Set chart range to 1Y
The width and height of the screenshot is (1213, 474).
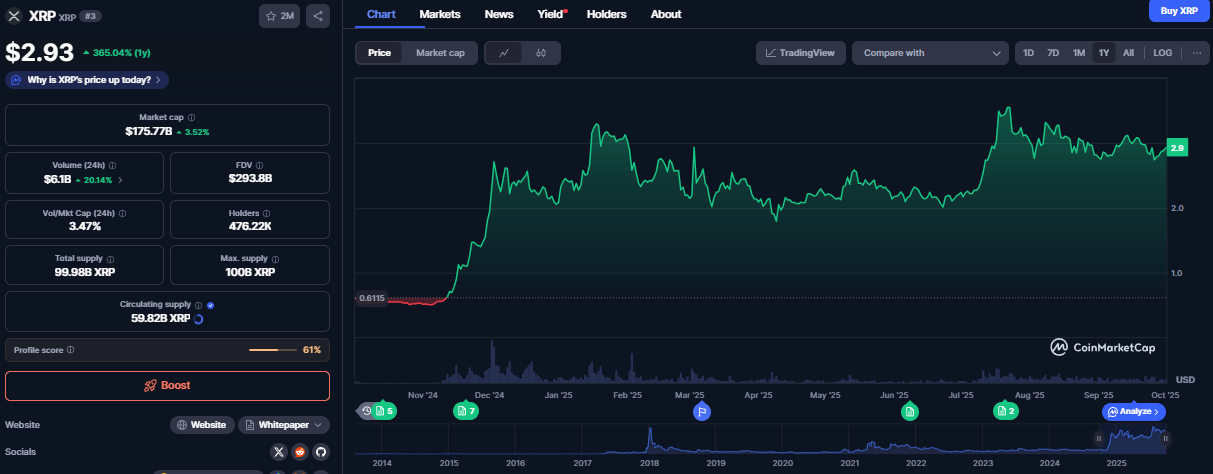click(1103, 53)
